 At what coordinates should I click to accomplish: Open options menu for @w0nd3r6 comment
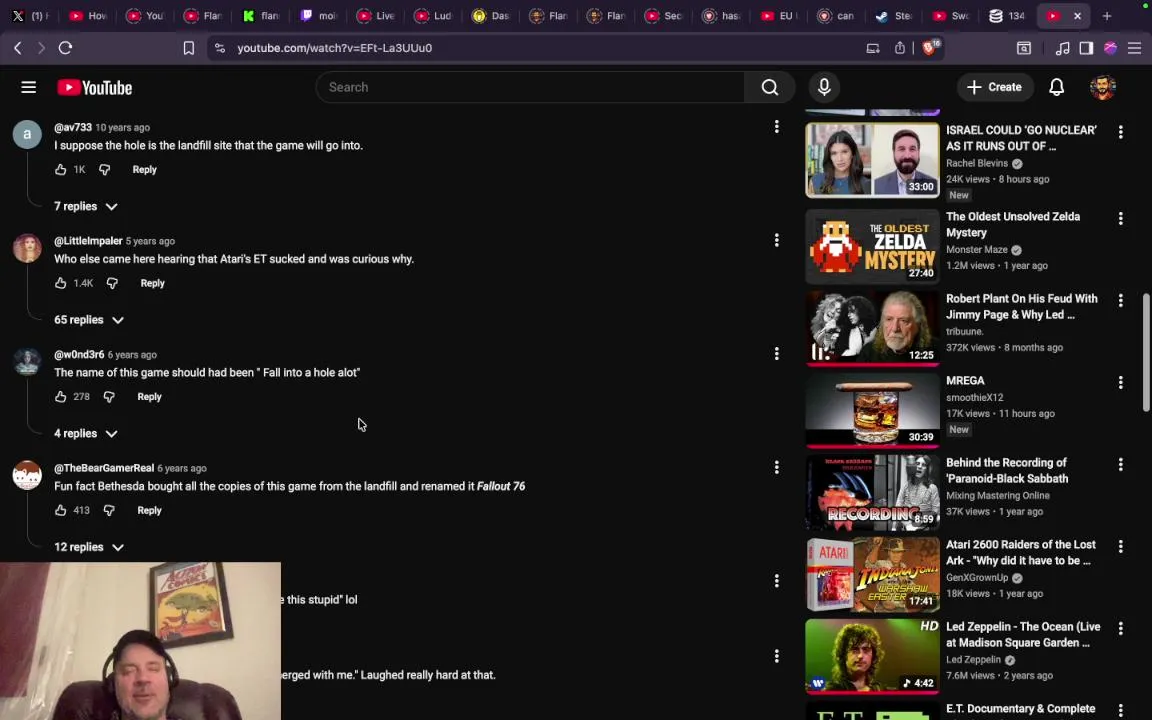coord(777,354)
